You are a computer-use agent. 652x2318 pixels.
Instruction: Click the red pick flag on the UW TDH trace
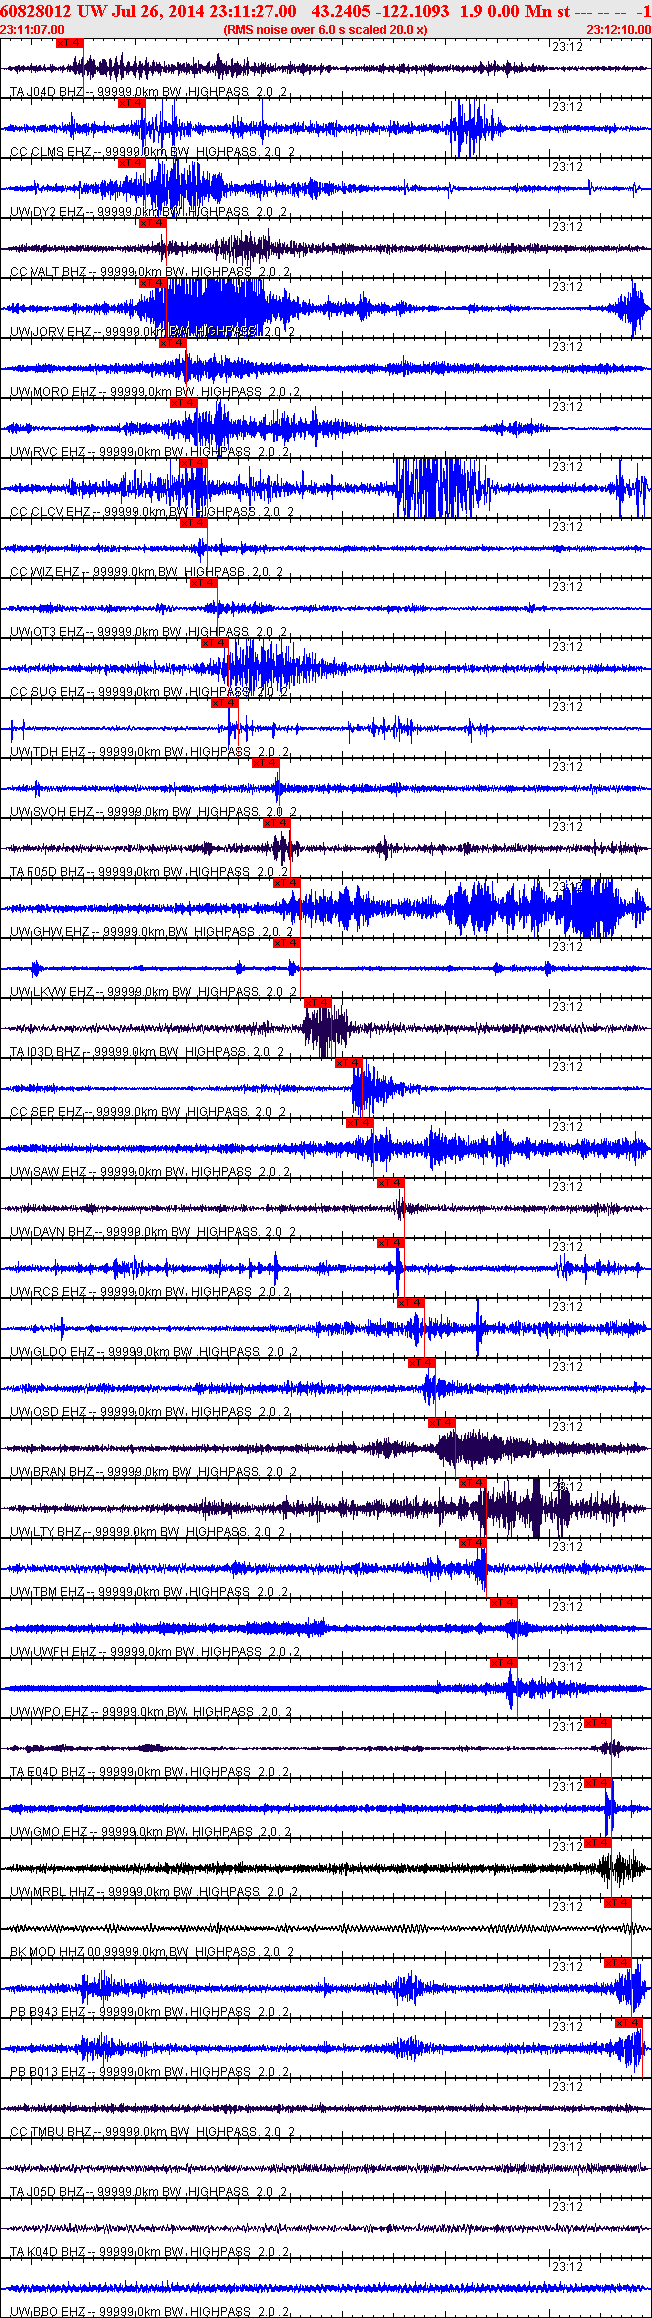pos(225,703)
